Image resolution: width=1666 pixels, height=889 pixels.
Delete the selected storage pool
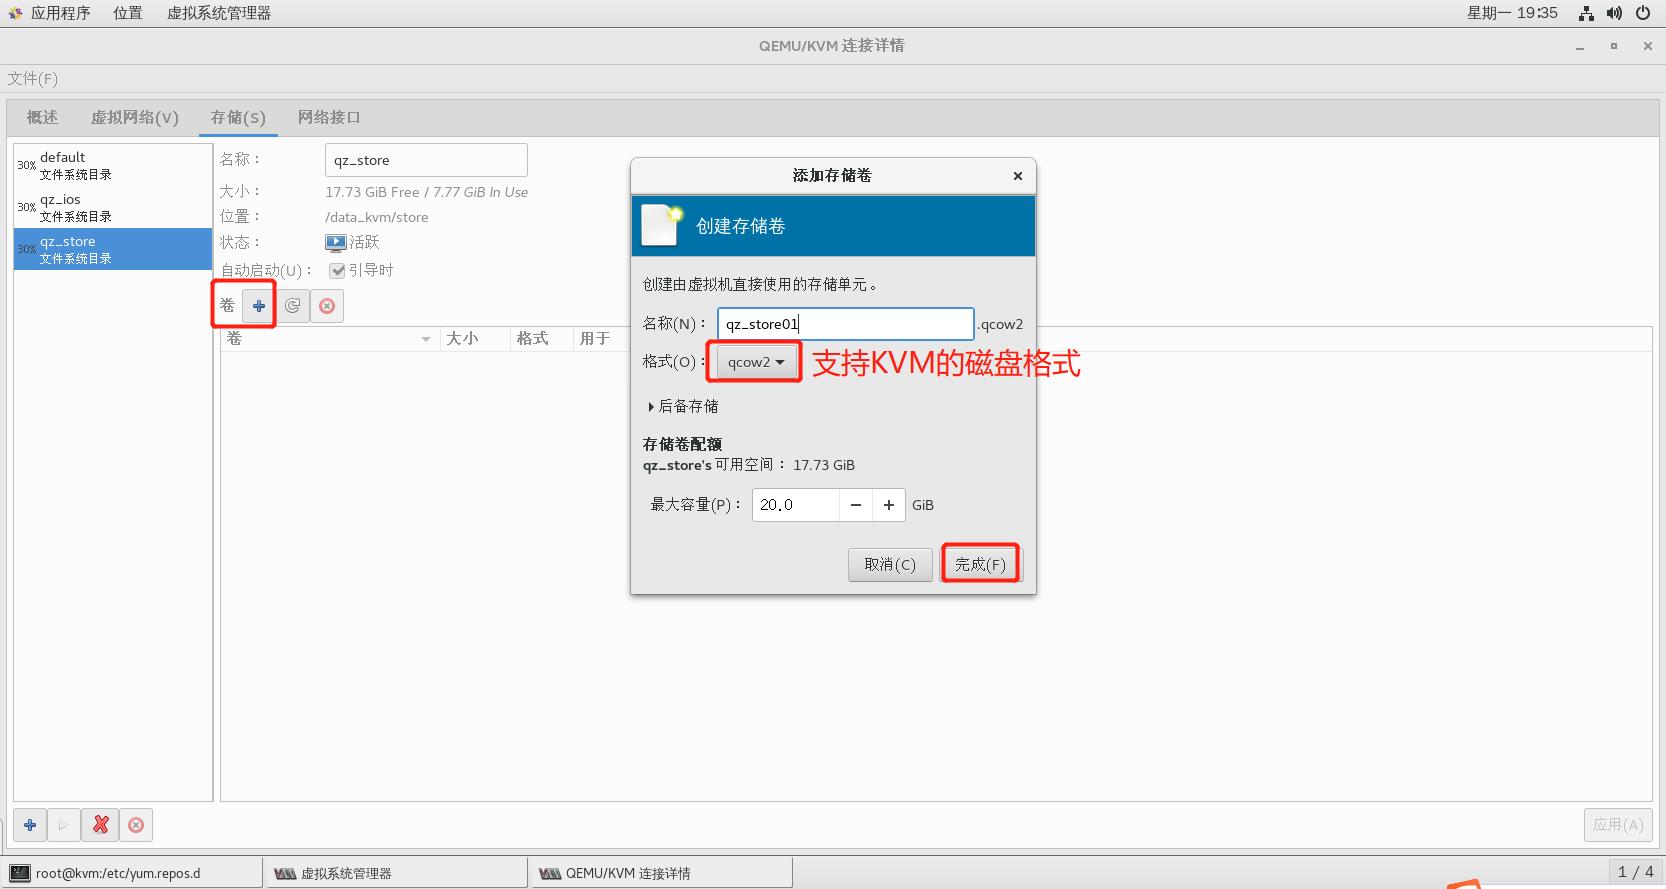pyautogui.click(x=136, y=825)
